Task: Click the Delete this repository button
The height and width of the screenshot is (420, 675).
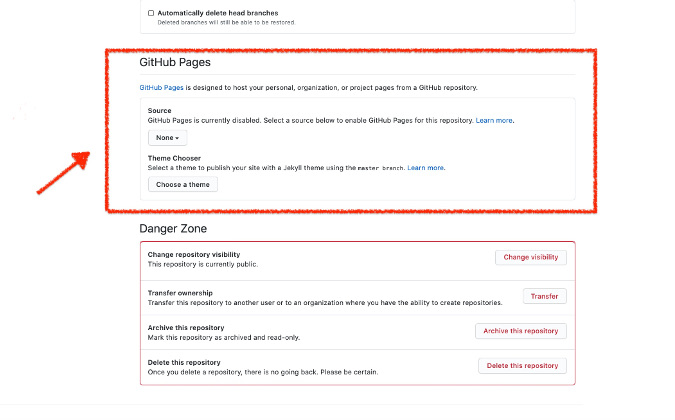Action: (x=522, y=366)
